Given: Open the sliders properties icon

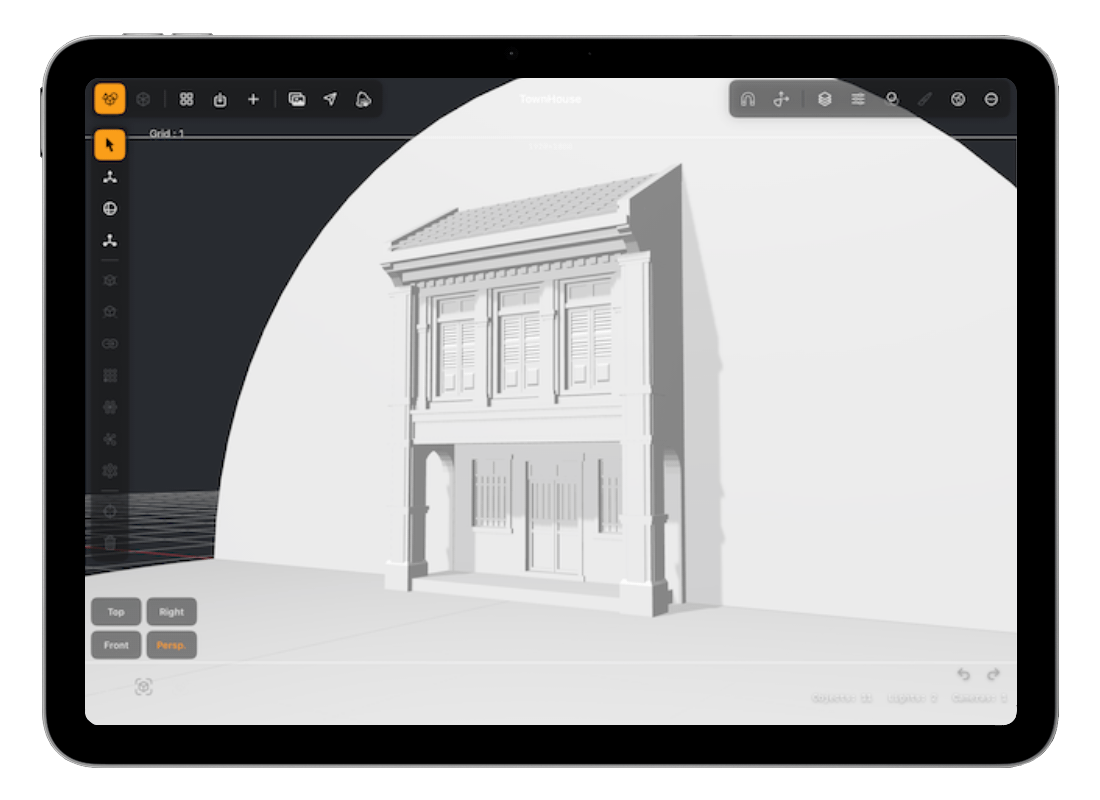Looking at the screenshot, I should (858, 99).
